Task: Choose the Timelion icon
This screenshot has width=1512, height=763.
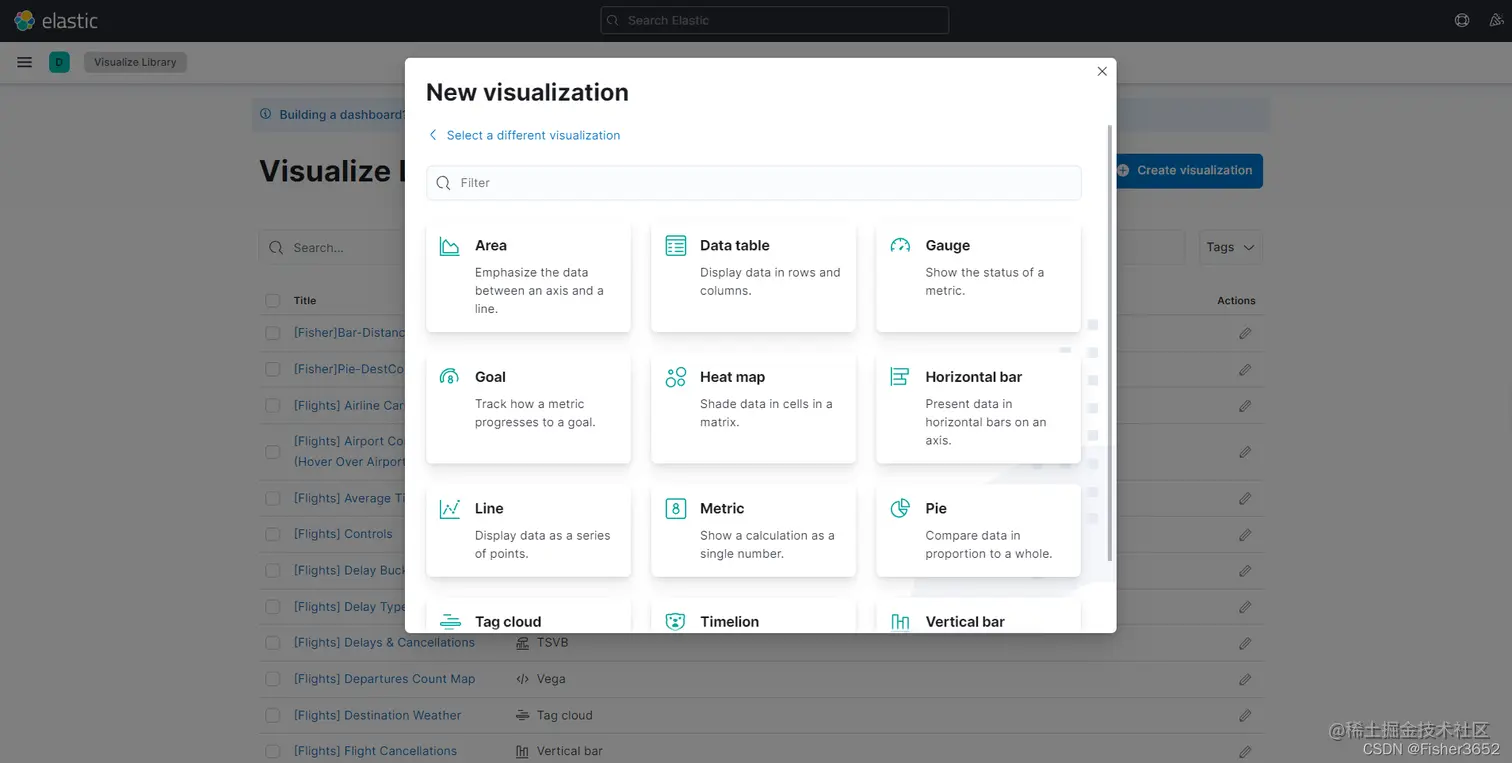Action: click(676, 621)
